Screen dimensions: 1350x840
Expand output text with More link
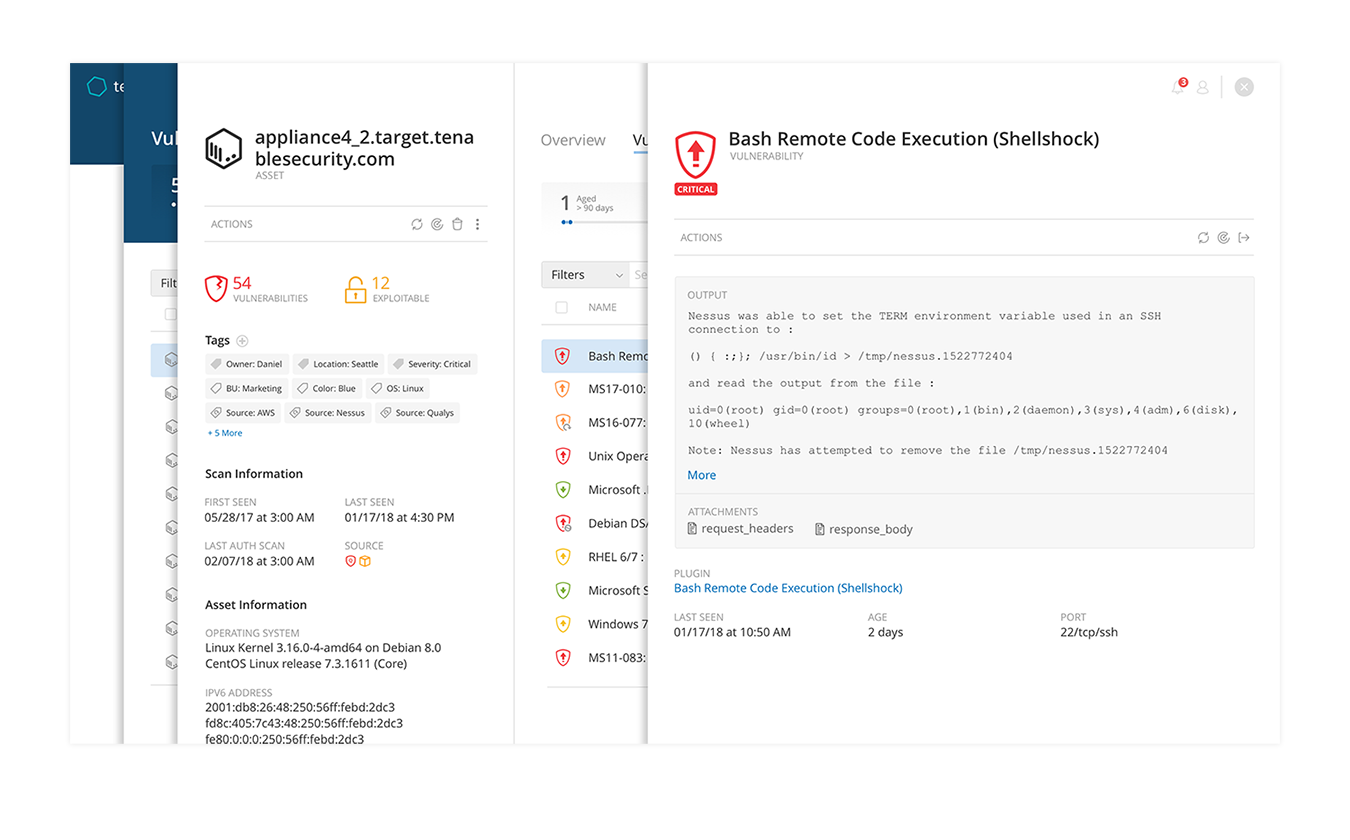701,475
